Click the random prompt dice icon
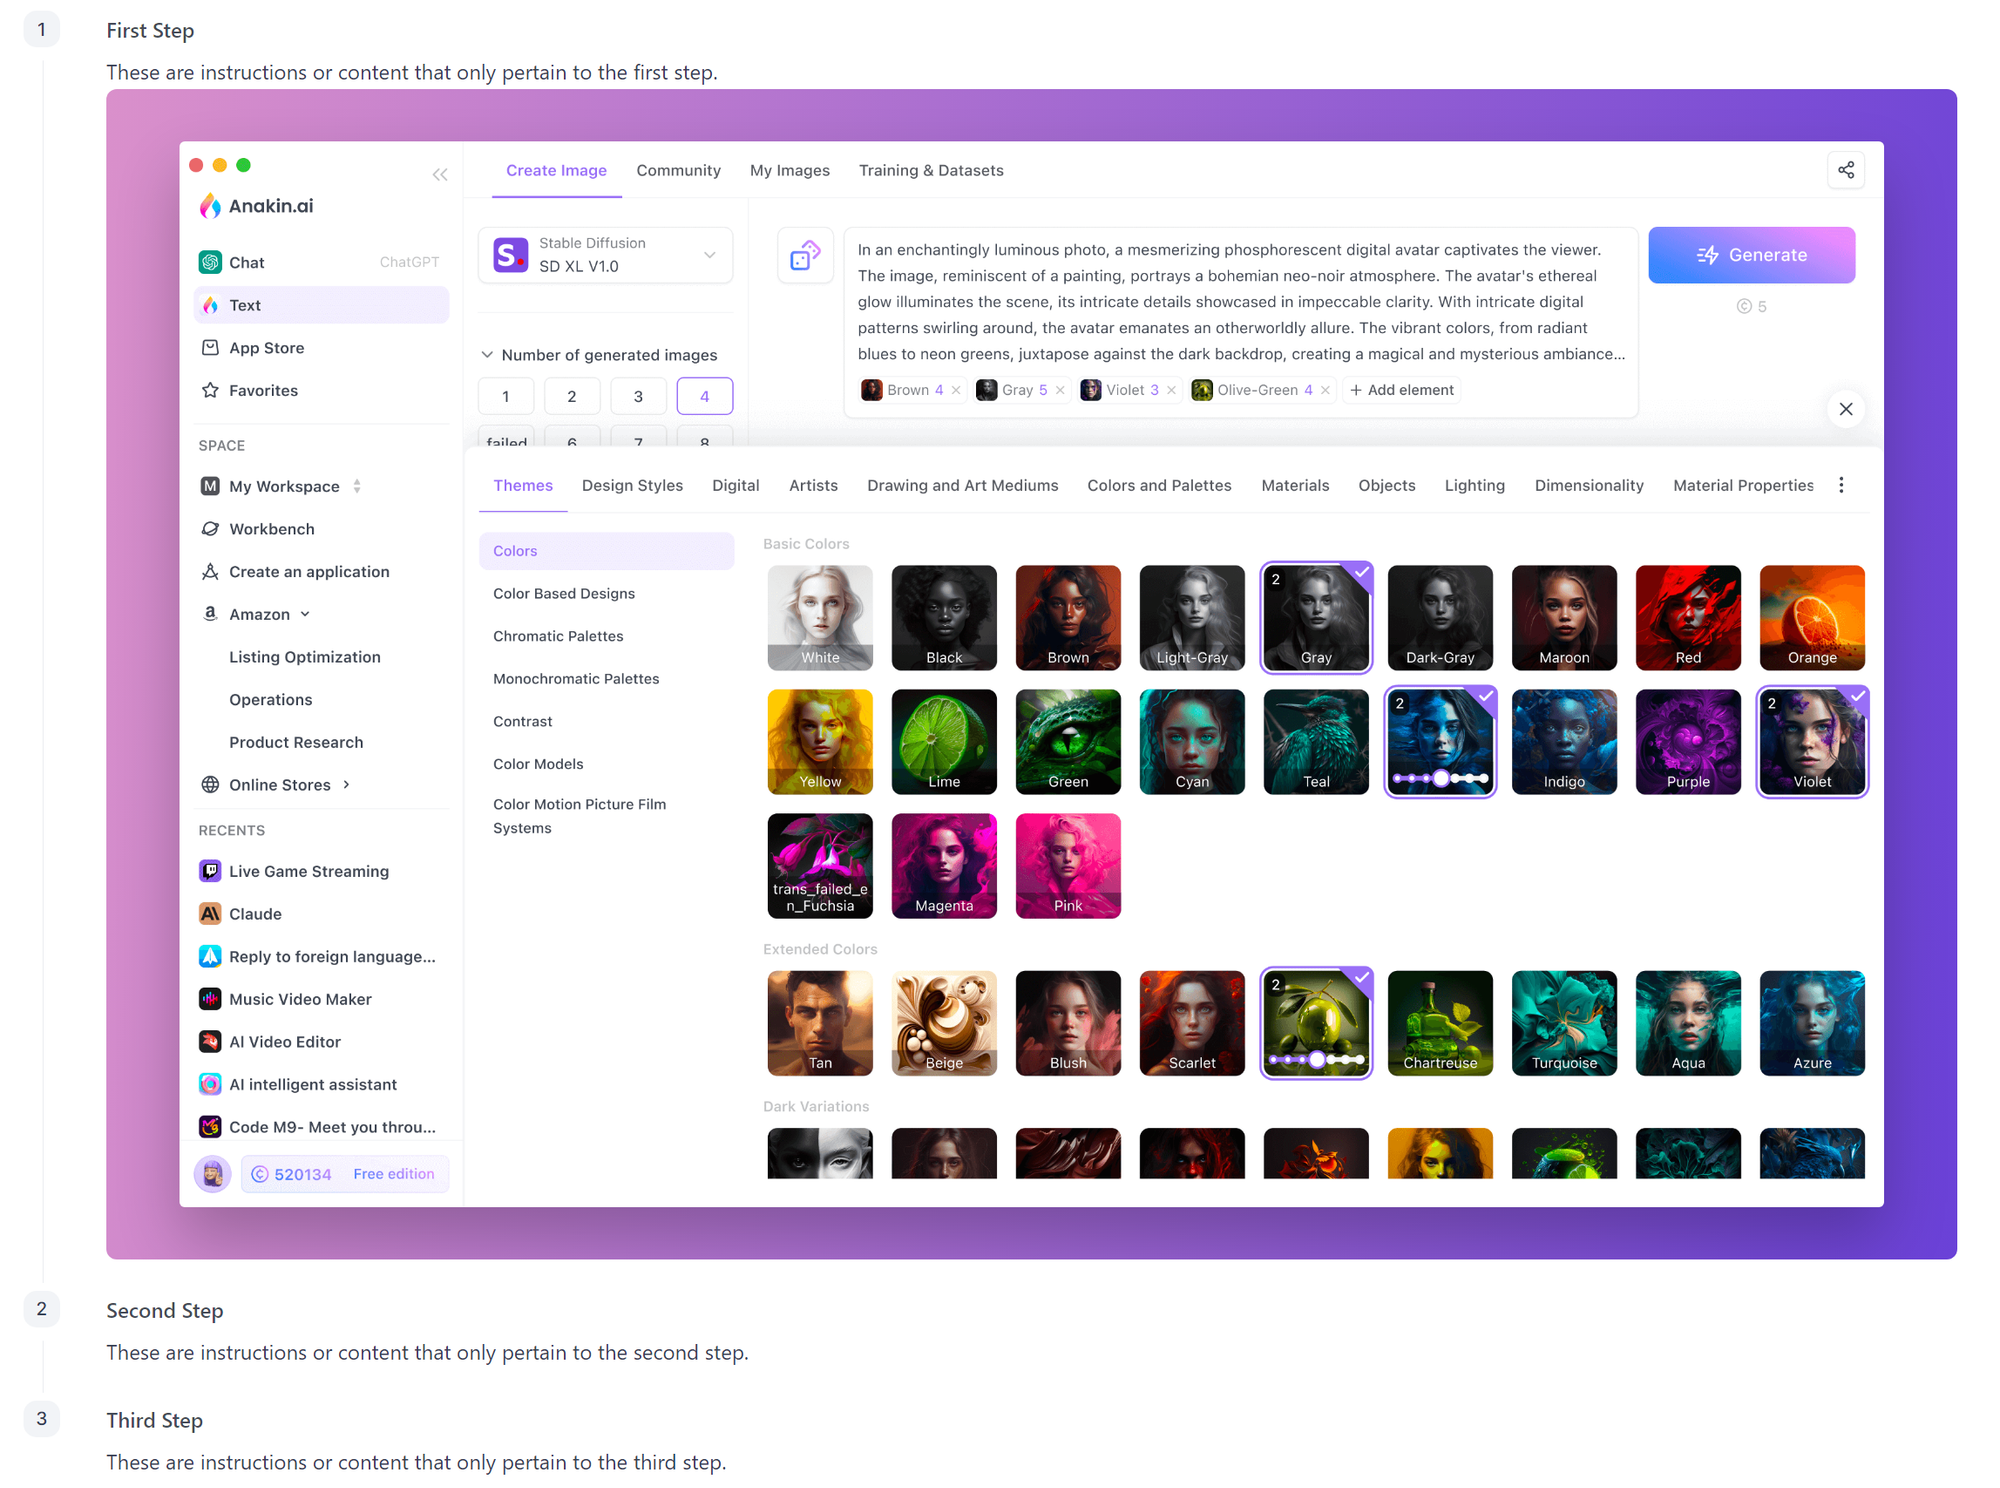The image size is (2000, 1488). click(x=805, y=256)
